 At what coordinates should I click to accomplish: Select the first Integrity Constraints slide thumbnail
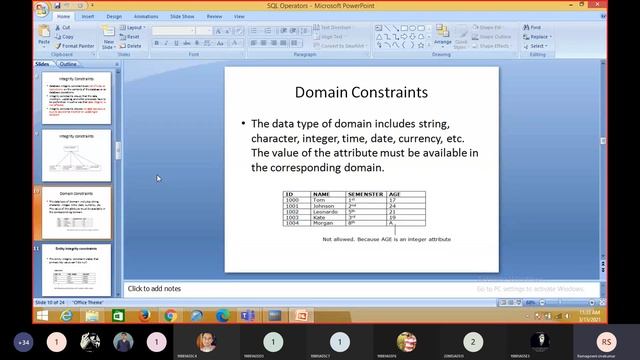[76, 98]
